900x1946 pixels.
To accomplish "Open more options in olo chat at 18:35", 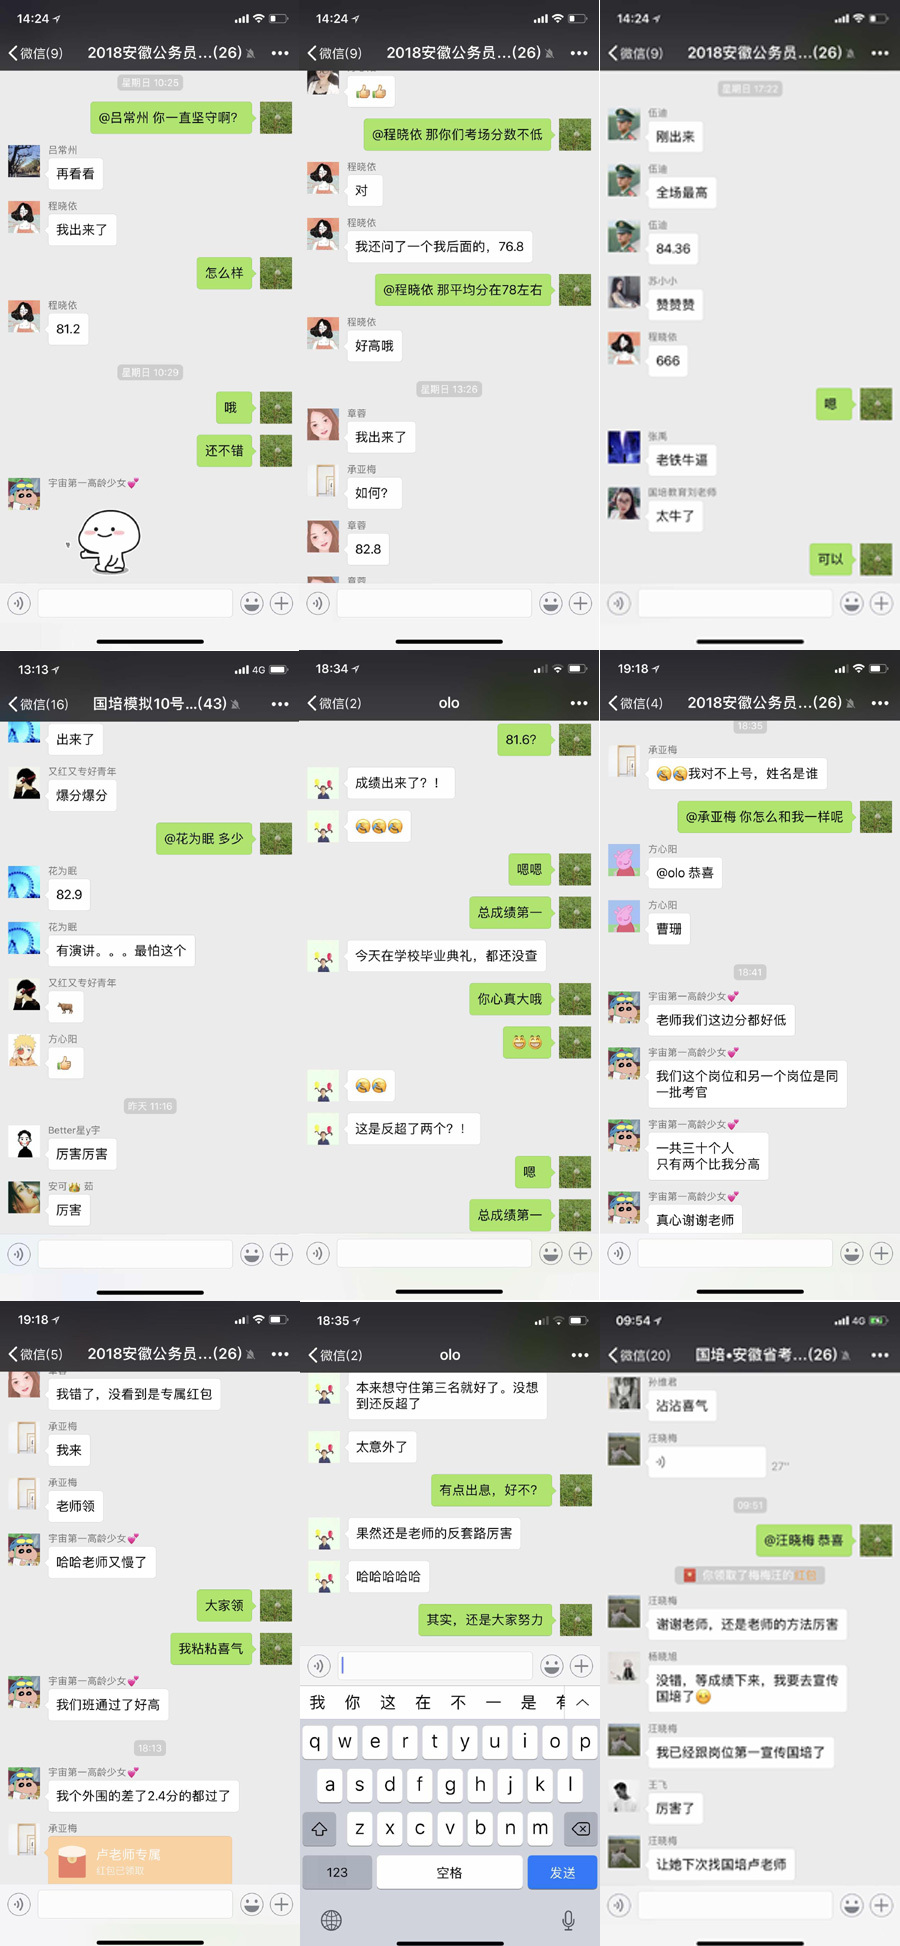I will point(580,1354).
